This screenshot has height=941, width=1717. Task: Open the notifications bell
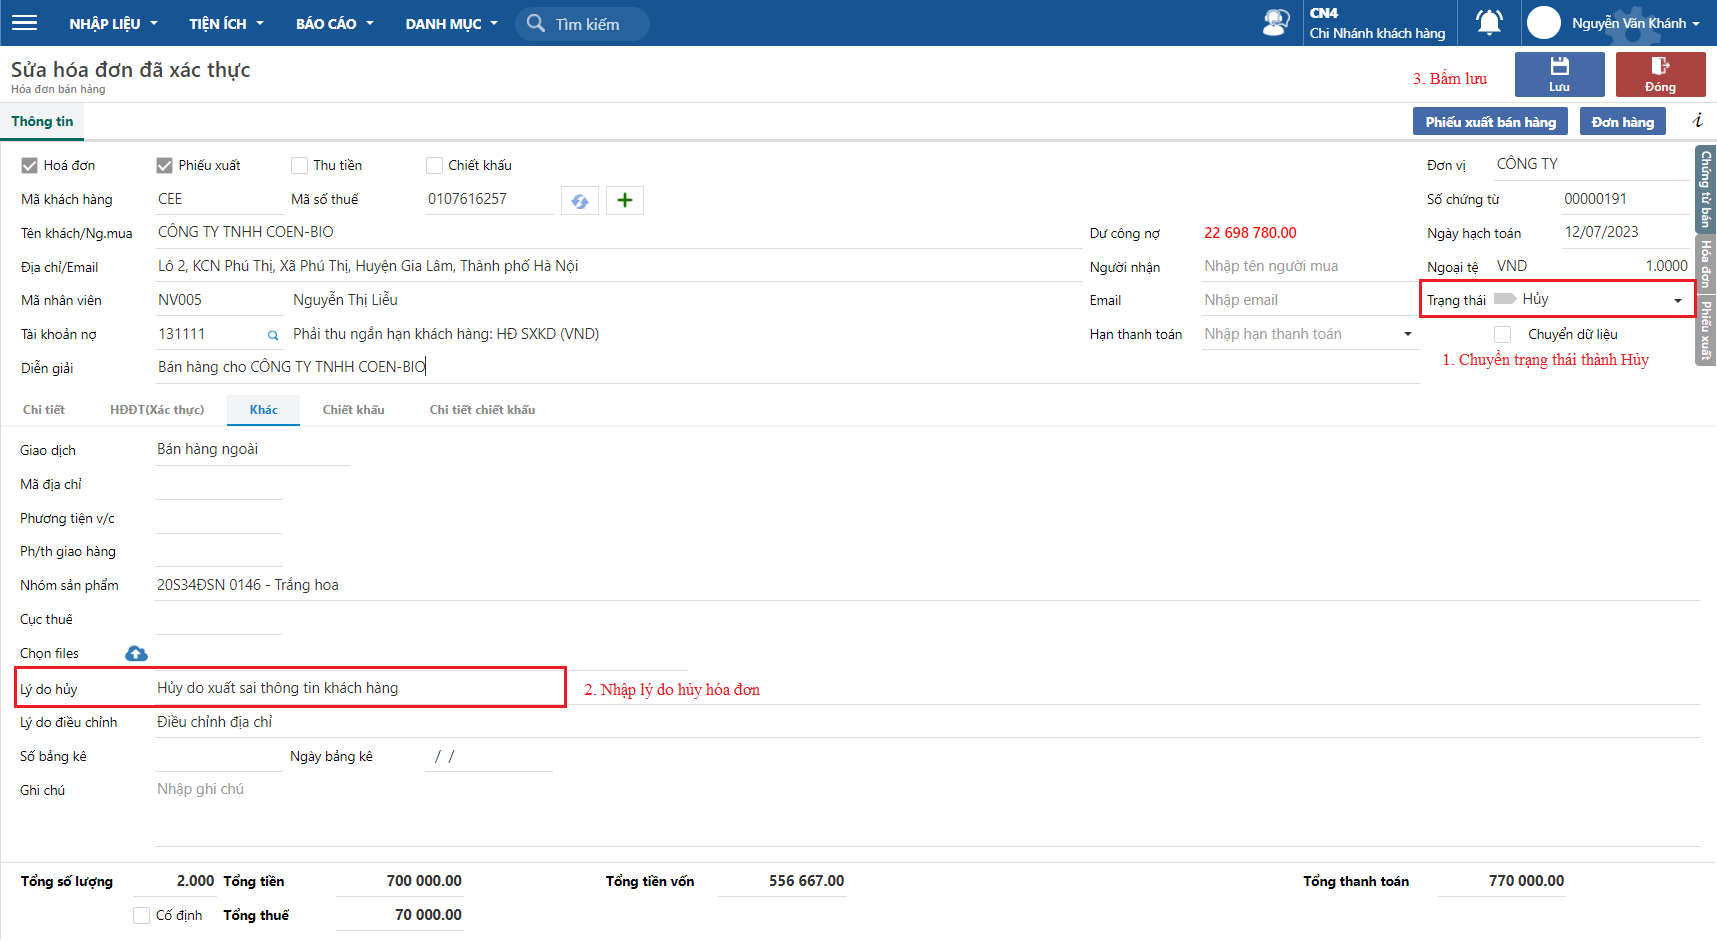pyautogui.click(x=1489, y=23)
